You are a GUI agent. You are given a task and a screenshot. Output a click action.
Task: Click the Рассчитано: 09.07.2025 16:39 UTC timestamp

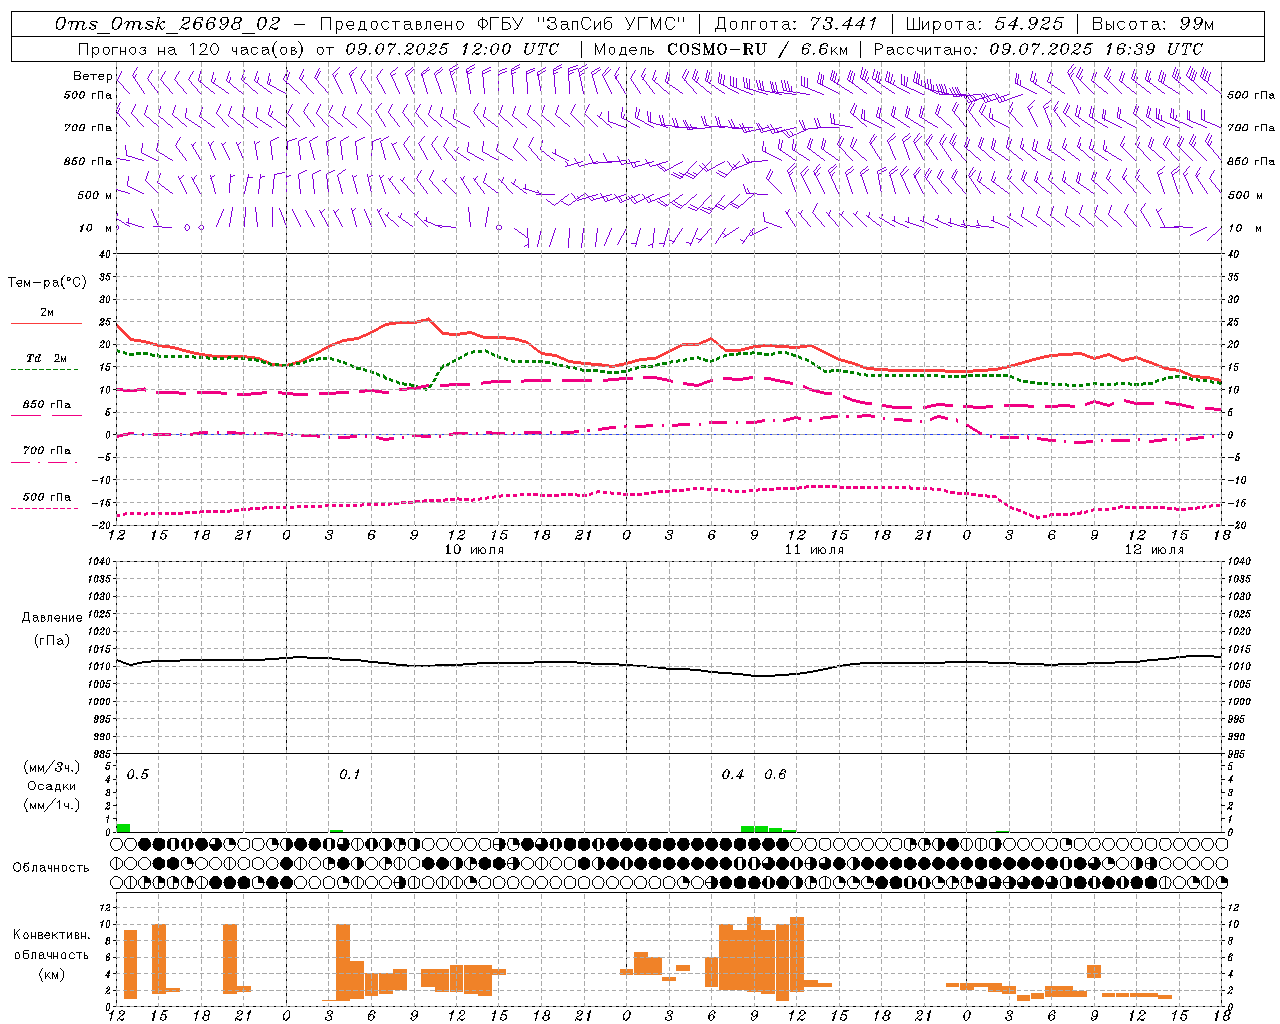click(1038, 49)
